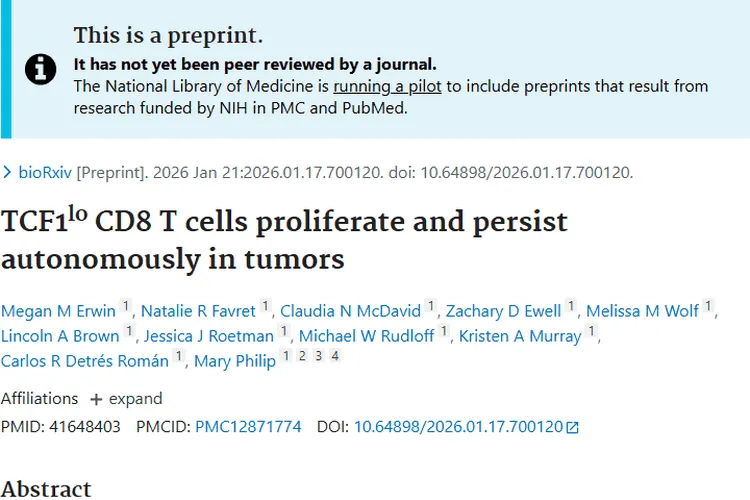Select author Claudia N McDavid

(x=349, y=311)
